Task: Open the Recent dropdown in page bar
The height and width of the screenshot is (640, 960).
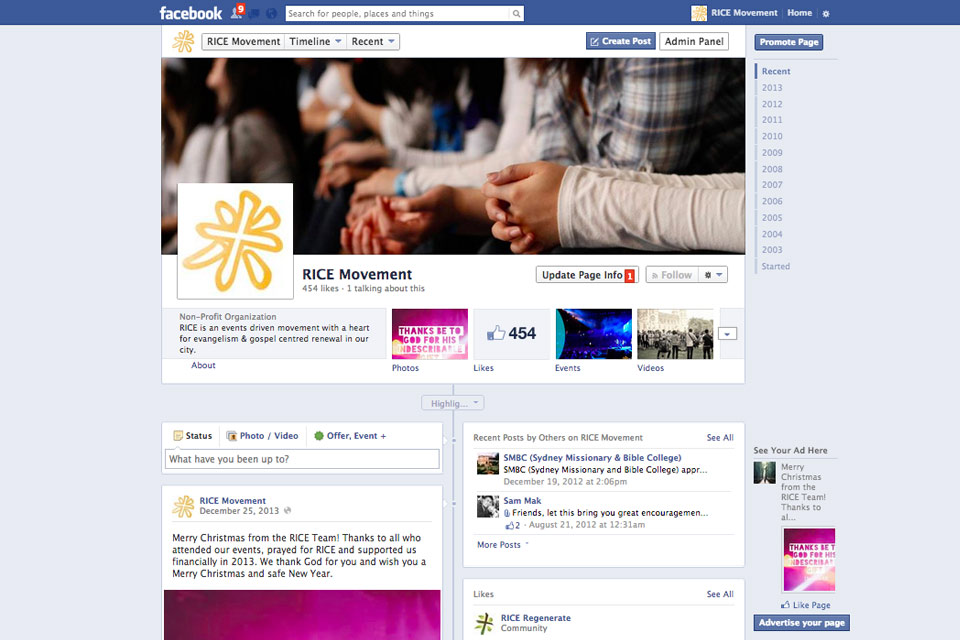Action: click(x=373, y=42)
